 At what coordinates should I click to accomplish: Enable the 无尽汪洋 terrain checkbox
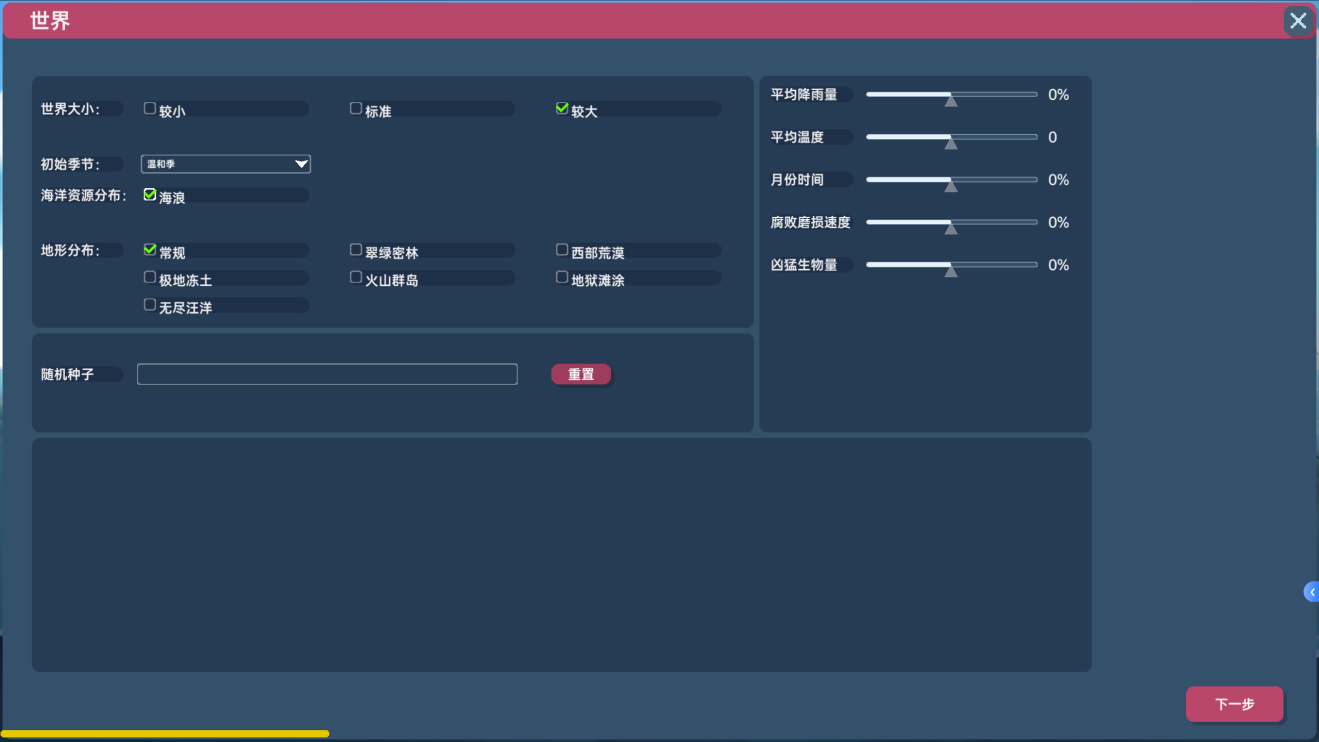click(150, 304)
